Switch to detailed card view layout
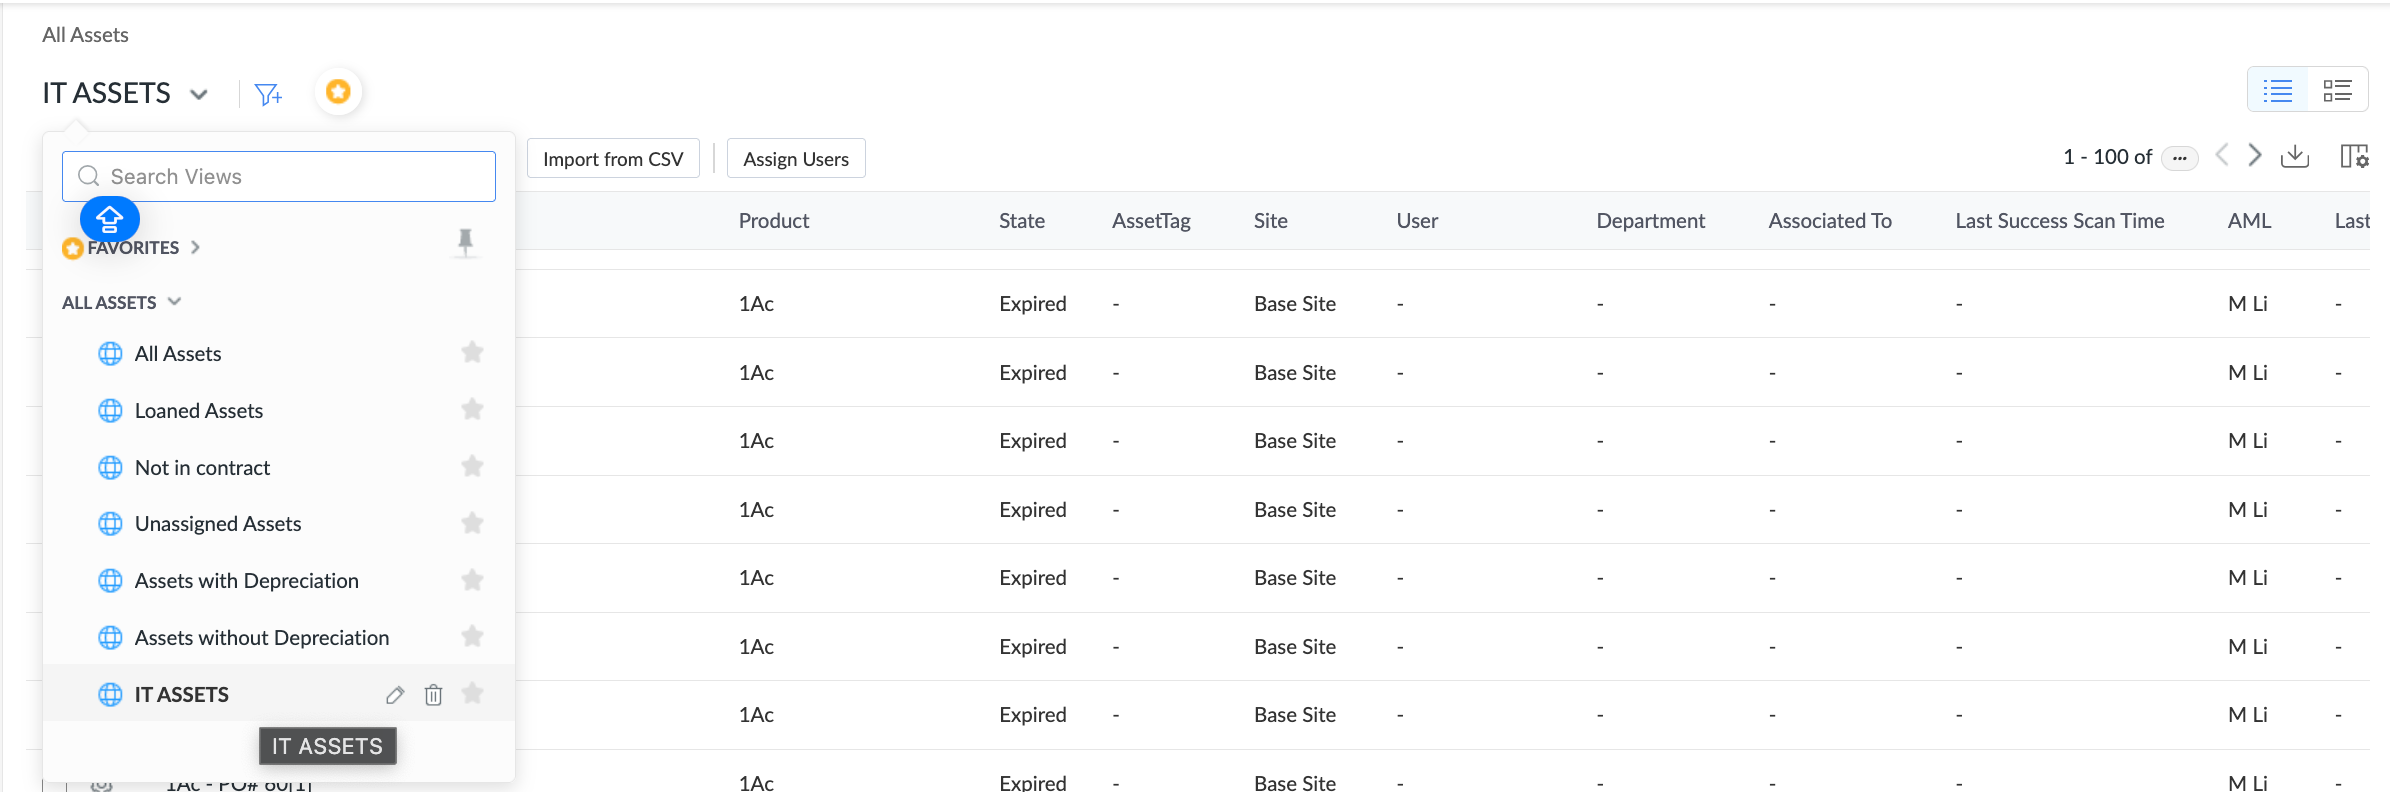The width and height of the screenshot is (2390, 792). point(2337,92)
